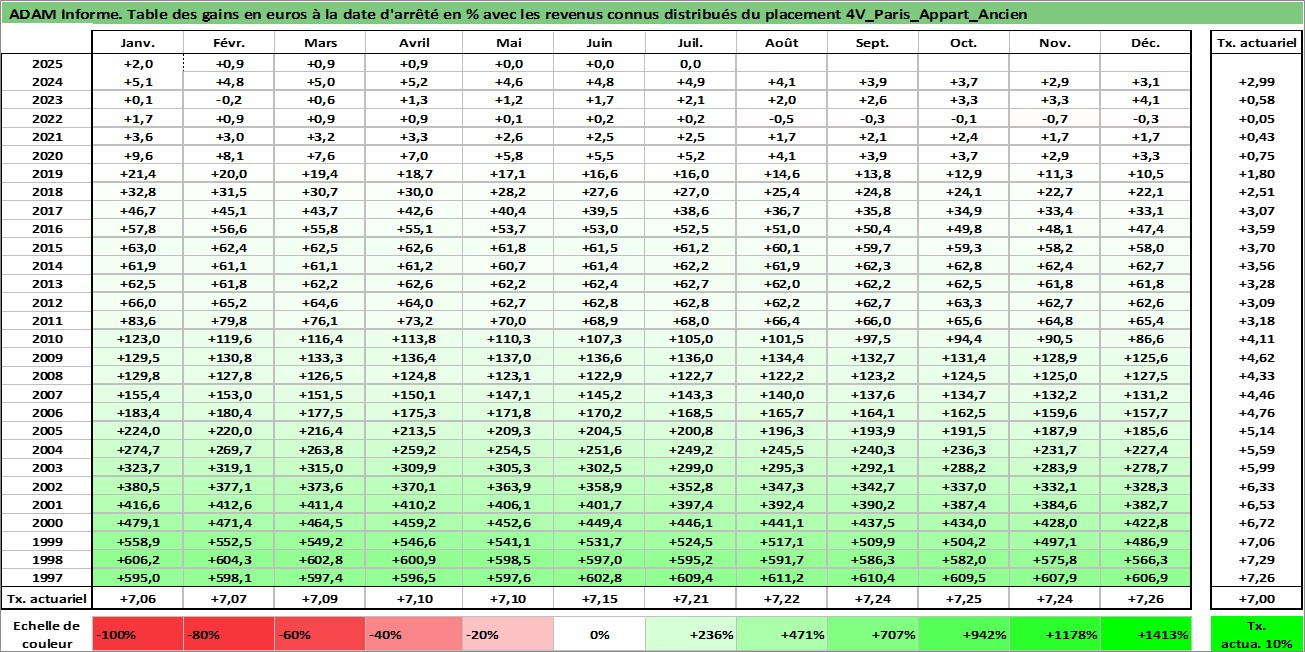Click the +707% green scale cell
This screenshot has height=652, width=1305.
[x=871, y=634]
